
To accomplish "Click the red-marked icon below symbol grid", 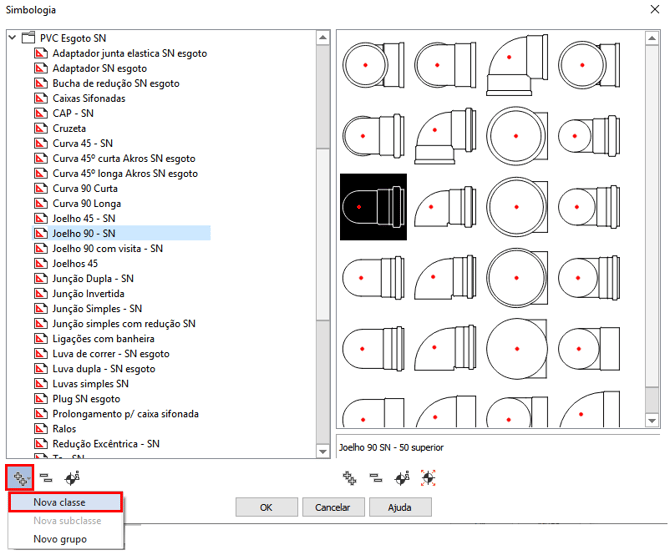I will coord(429,478).
